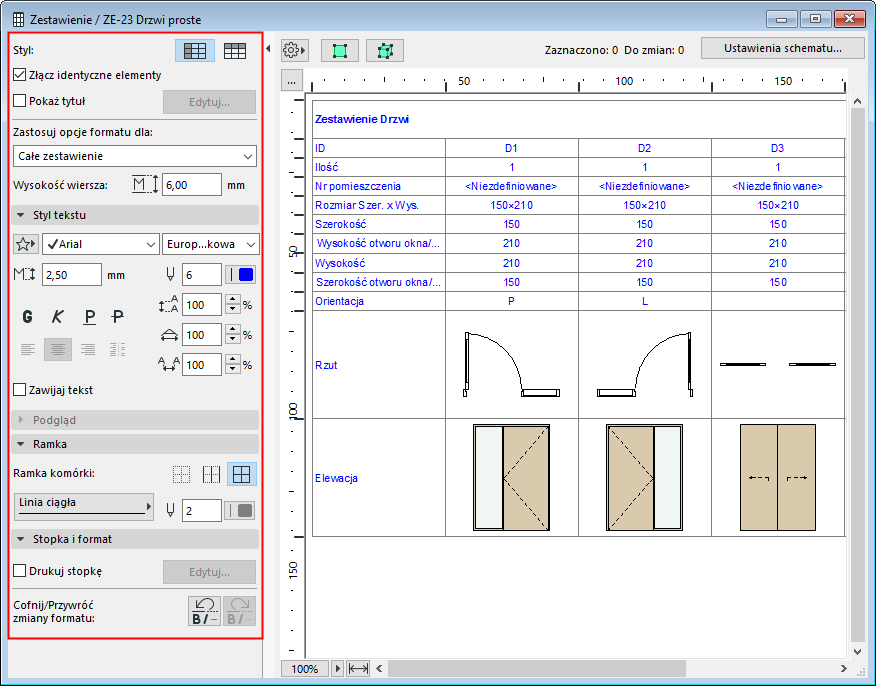Viewport: 876px width, 686px height.
Task: Open the Arial font dropdown
Action: coord(100,244)
